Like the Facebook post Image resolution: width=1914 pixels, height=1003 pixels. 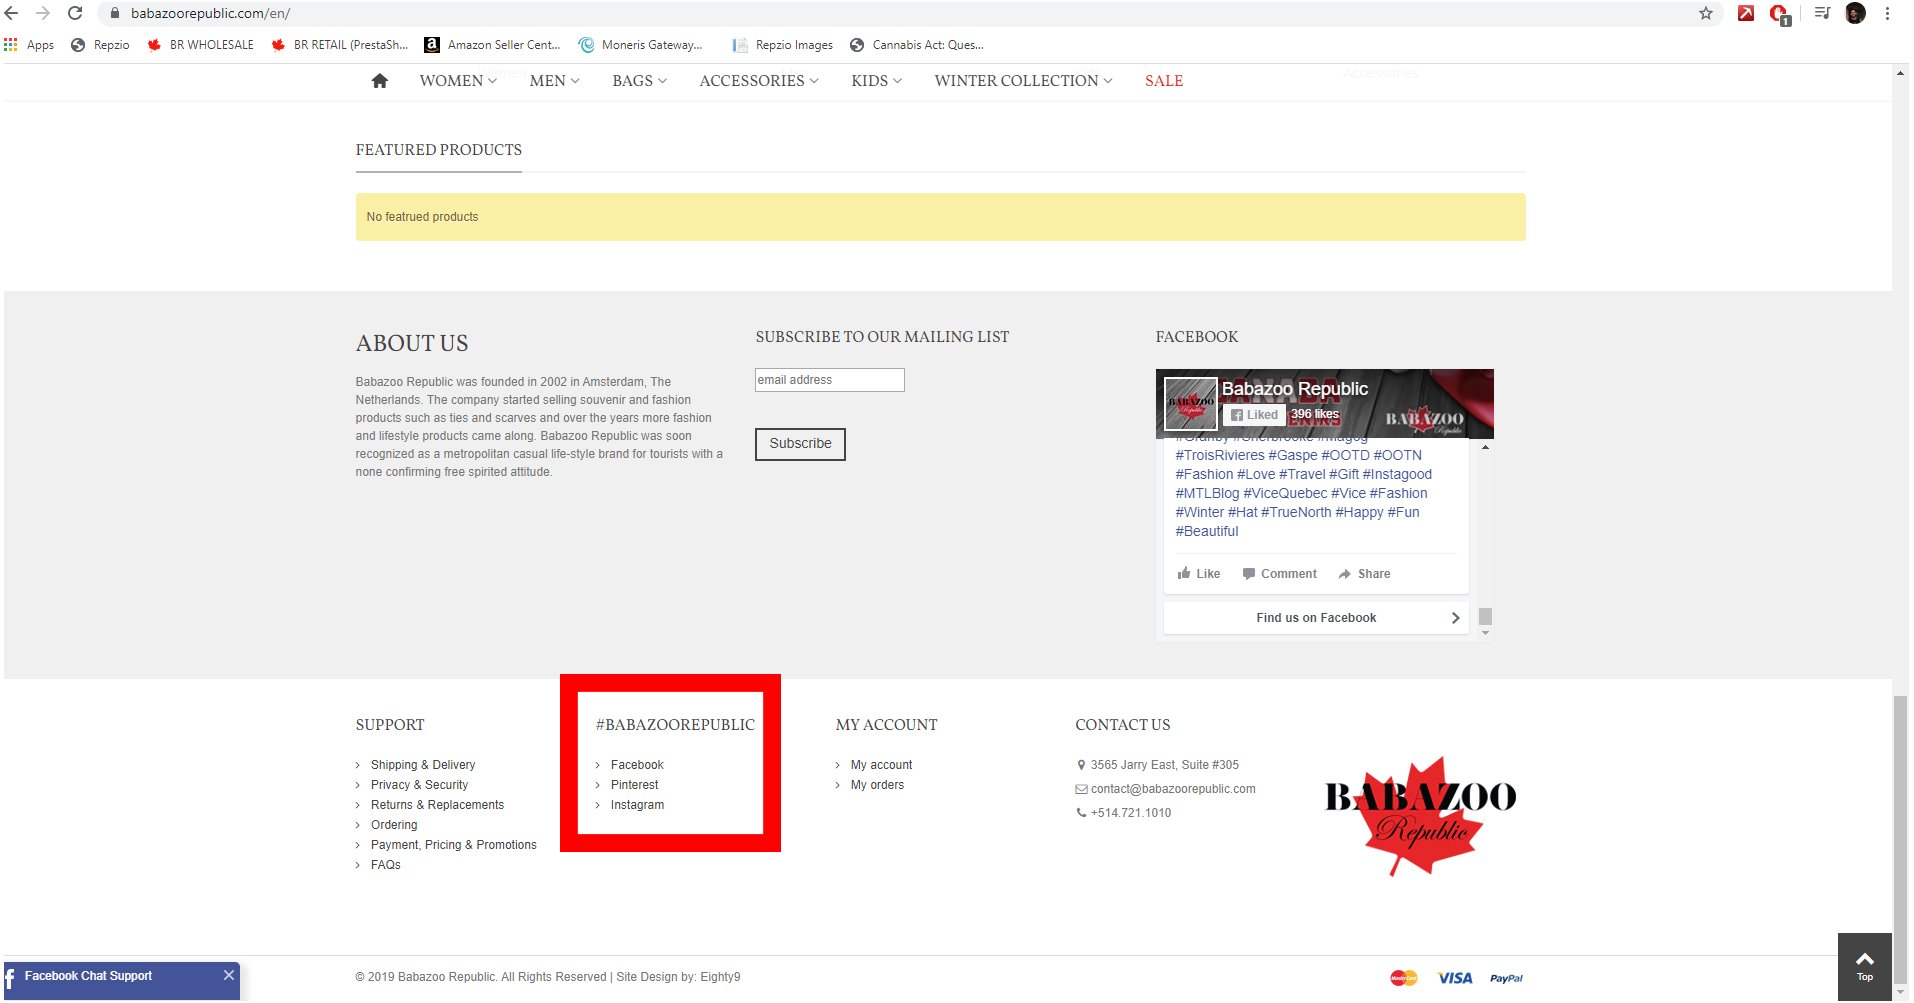(x=1199, y=574)
